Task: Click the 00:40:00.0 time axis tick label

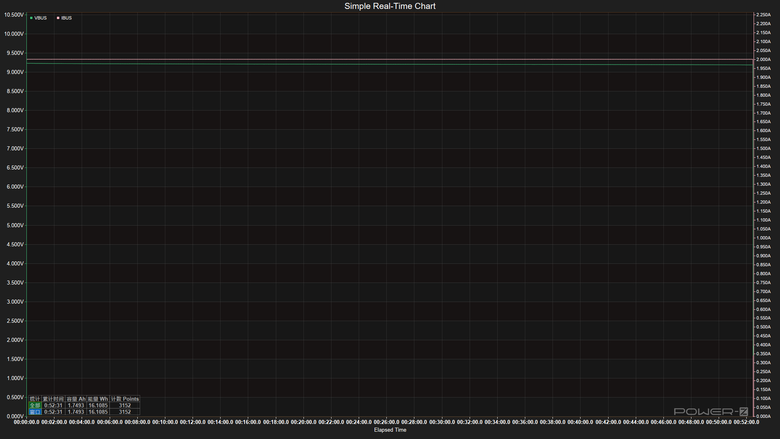Action: pos(580,422)
